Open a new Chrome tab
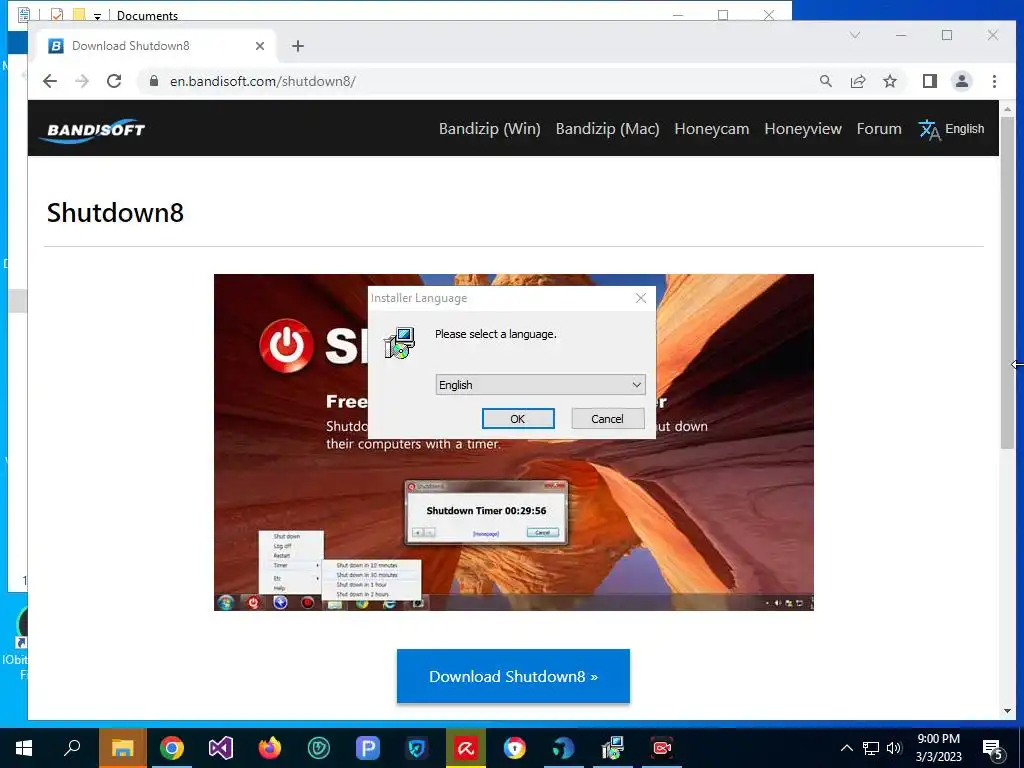This screenshot has width=1024, height=768. (x=298, y=46)
